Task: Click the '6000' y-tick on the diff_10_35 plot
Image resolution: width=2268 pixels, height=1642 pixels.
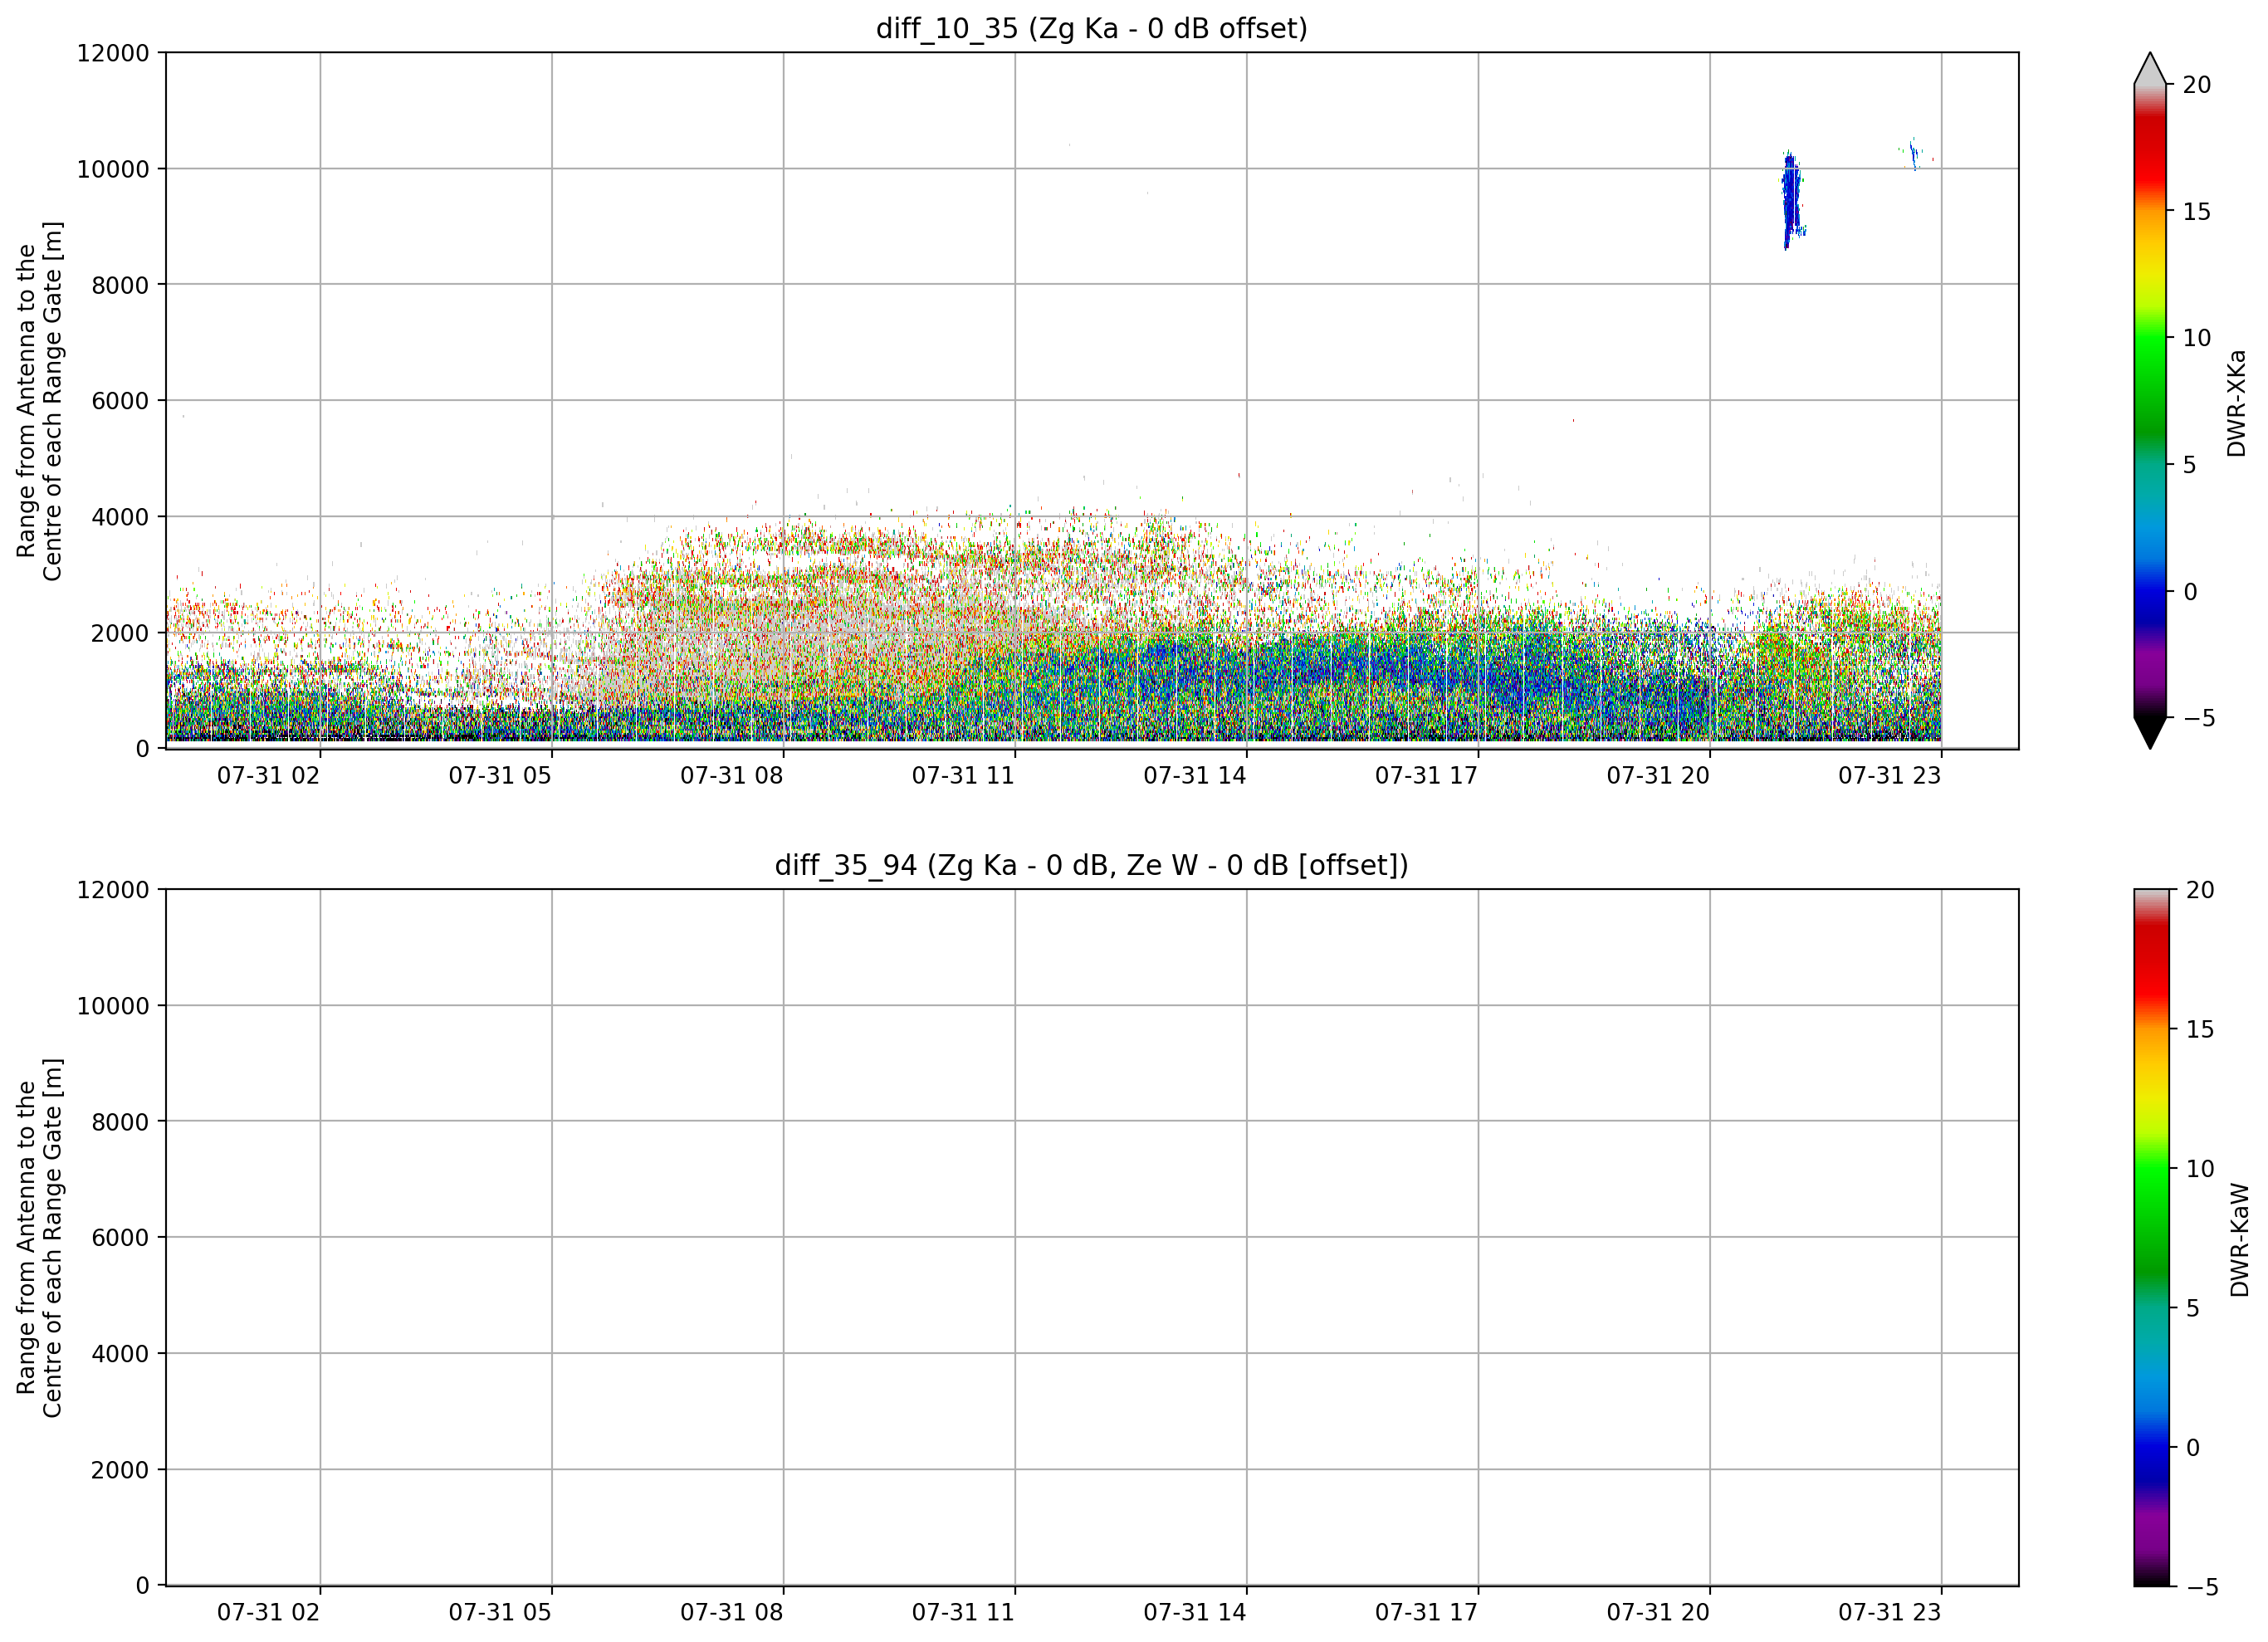Action: click(120, 401)
